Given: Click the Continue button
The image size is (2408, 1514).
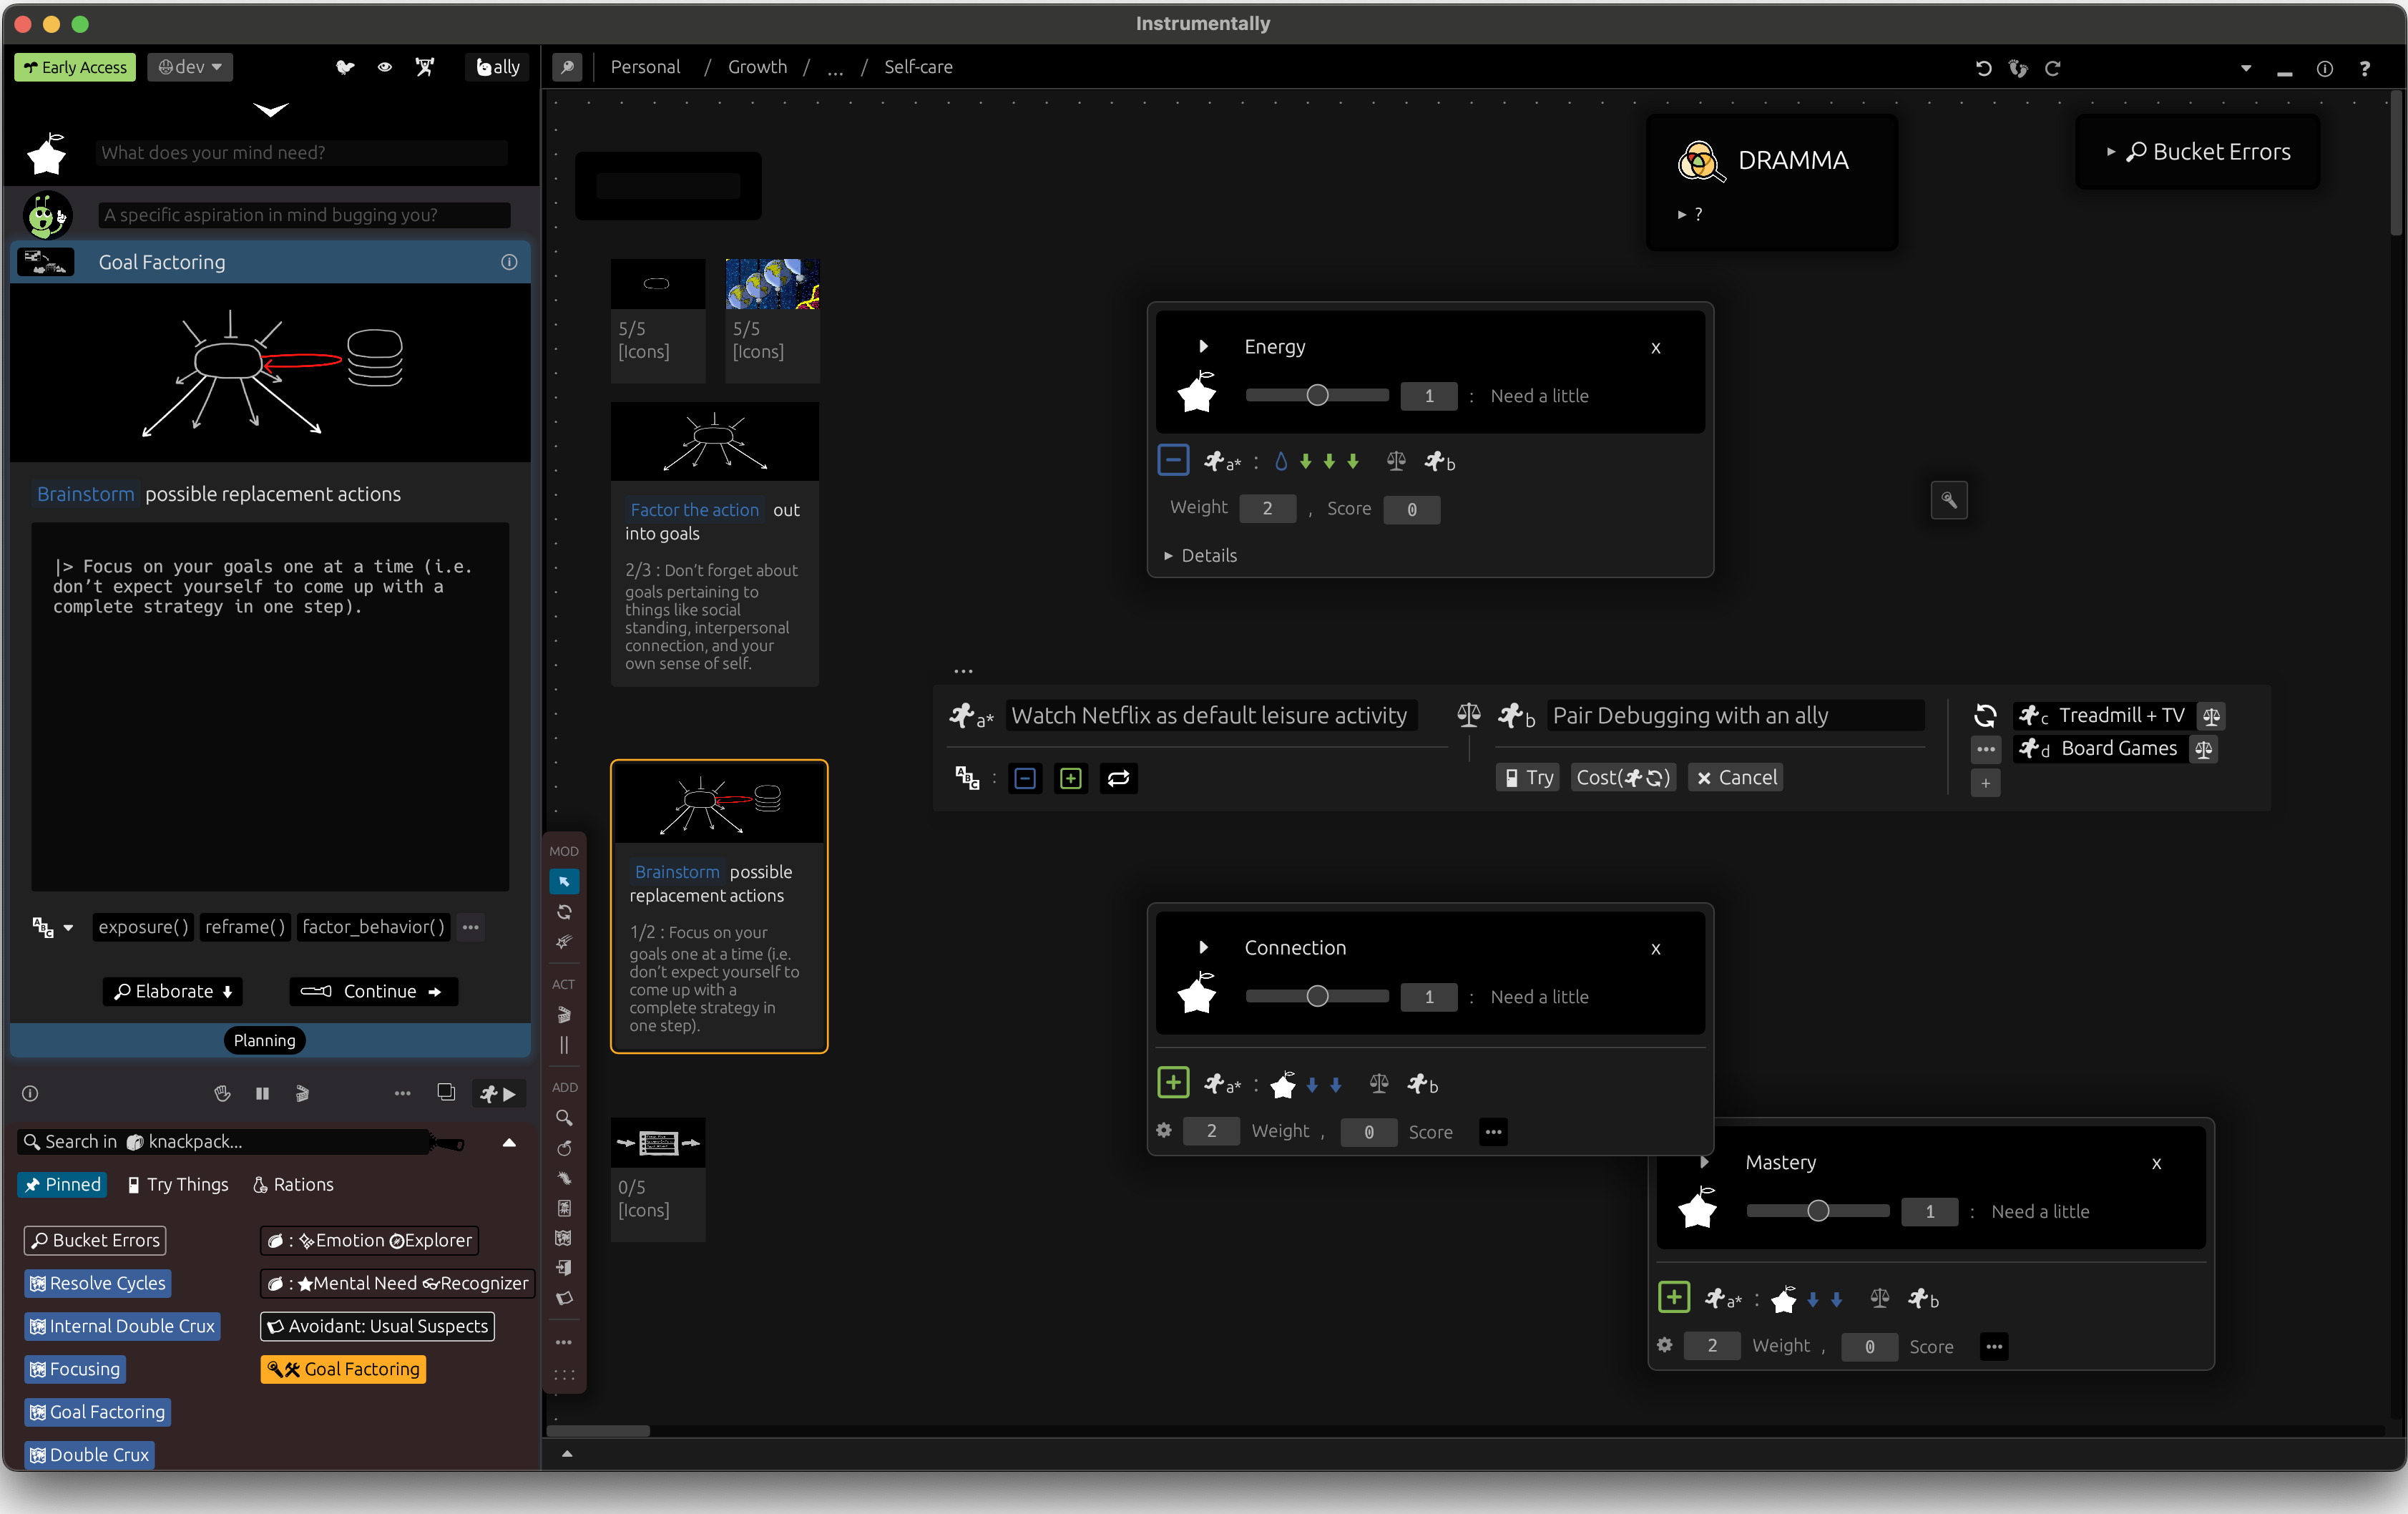Looking at the screenshot, I should pos(373,991).
